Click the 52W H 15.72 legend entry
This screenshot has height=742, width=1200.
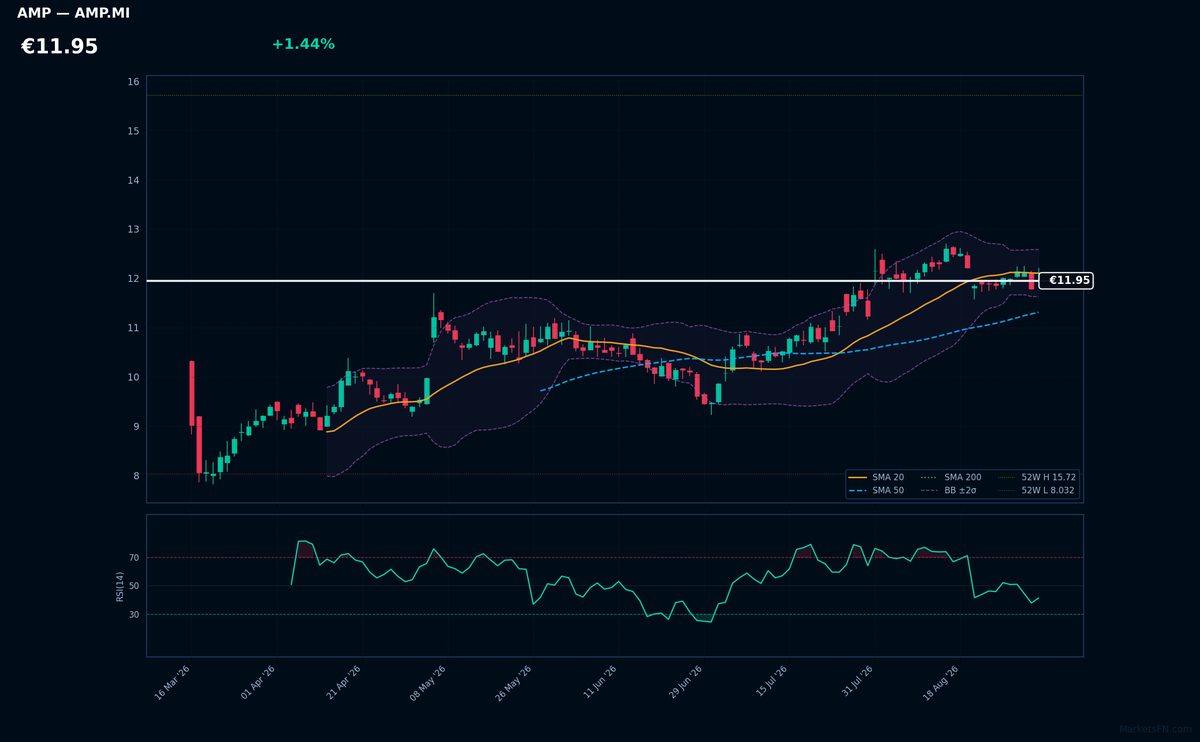1037,478
